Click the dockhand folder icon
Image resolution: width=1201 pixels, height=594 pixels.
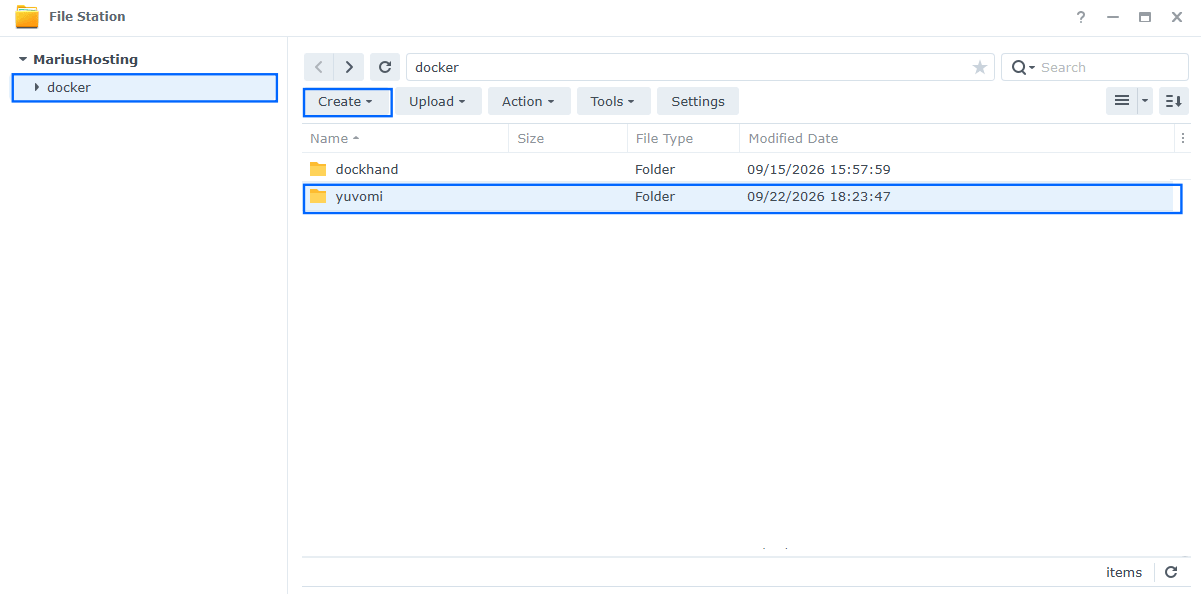click(x=318, y=169)
